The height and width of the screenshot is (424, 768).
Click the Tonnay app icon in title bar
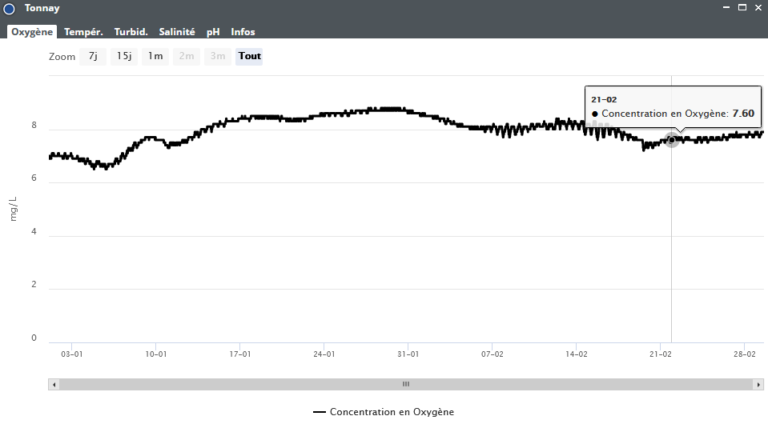pos(9,9)
